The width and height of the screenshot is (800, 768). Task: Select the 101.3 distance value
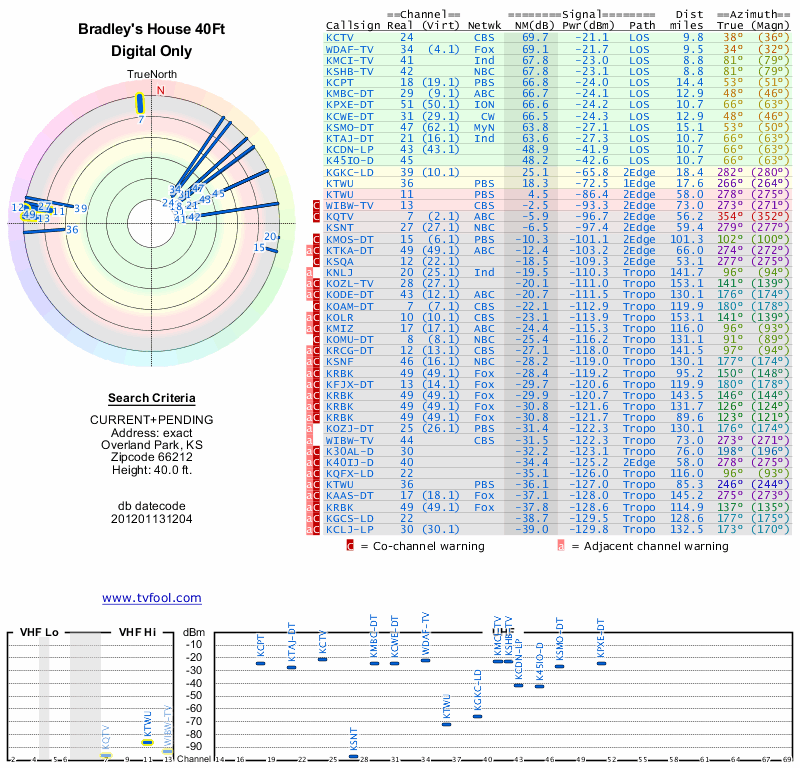click(686, 239)
